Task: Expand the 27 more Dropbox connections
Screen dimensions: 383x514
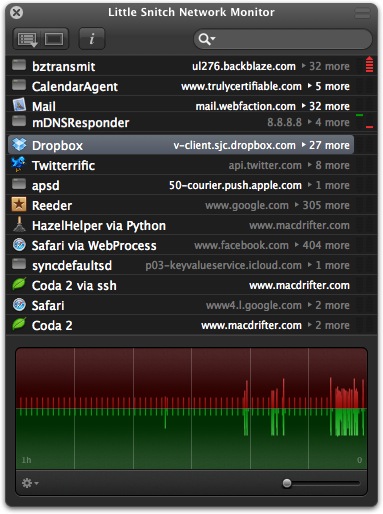Action: coord(326,145)
